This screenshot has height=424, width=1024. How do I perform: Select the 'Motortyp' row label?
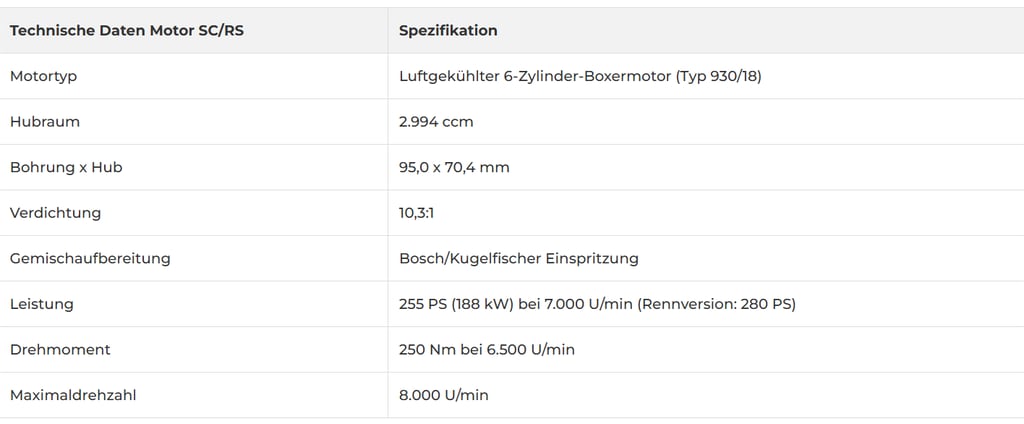pos(43,76)
